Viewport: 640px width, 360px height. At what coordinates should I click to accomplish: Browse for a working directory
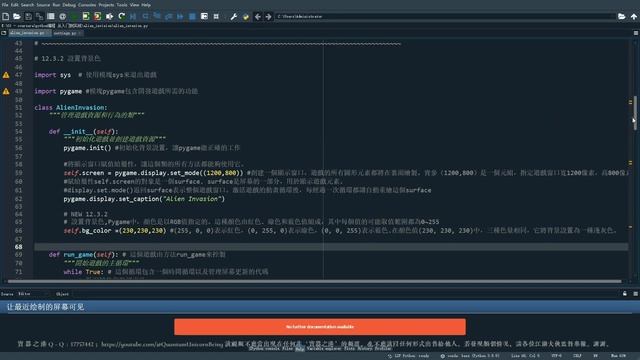[622, 16]
